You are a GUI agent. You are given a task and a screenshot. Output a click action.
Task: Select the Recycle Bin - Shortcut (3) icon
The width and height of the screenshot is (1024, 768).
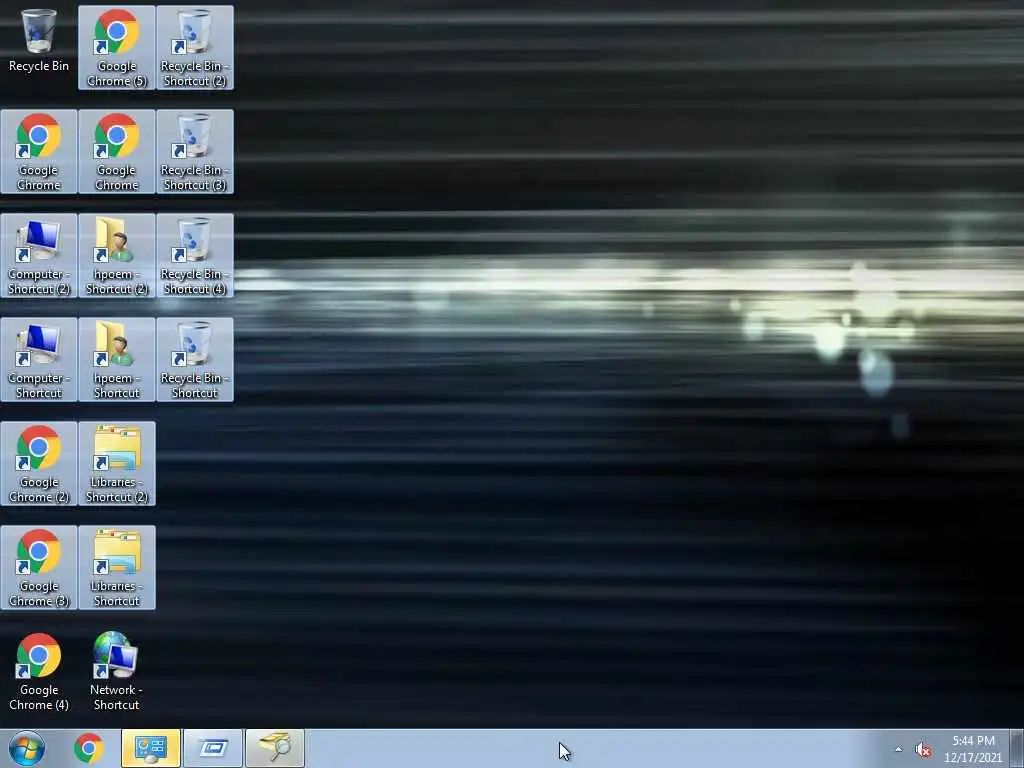coord(195,152)
